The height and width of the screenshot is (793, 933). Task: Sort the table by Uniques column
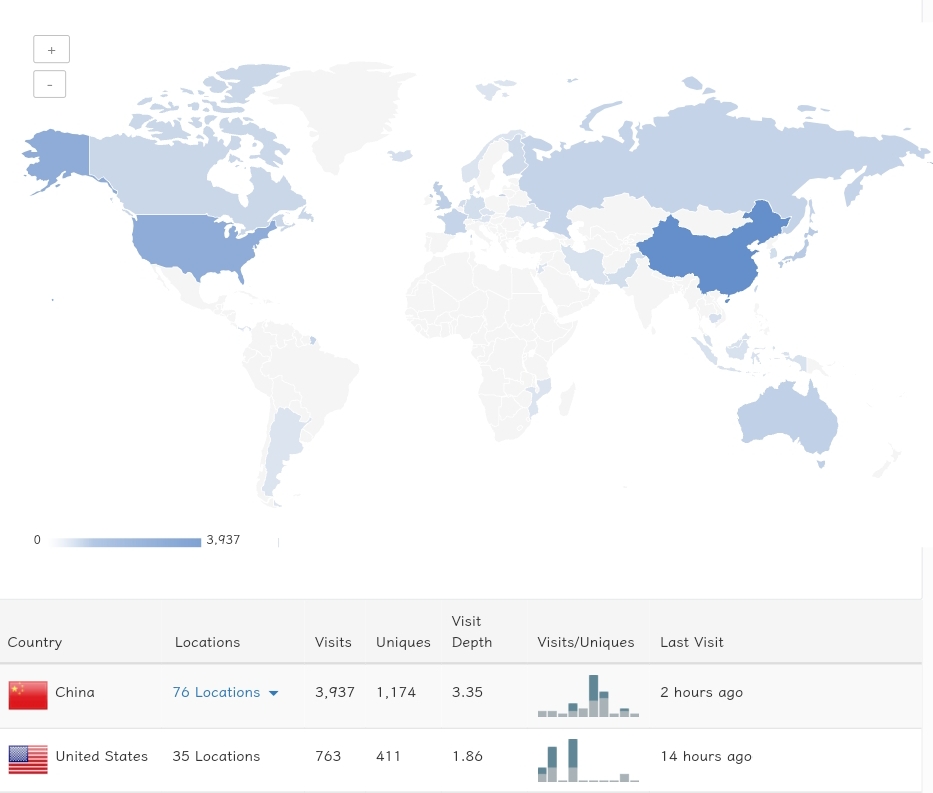(402, 641)
